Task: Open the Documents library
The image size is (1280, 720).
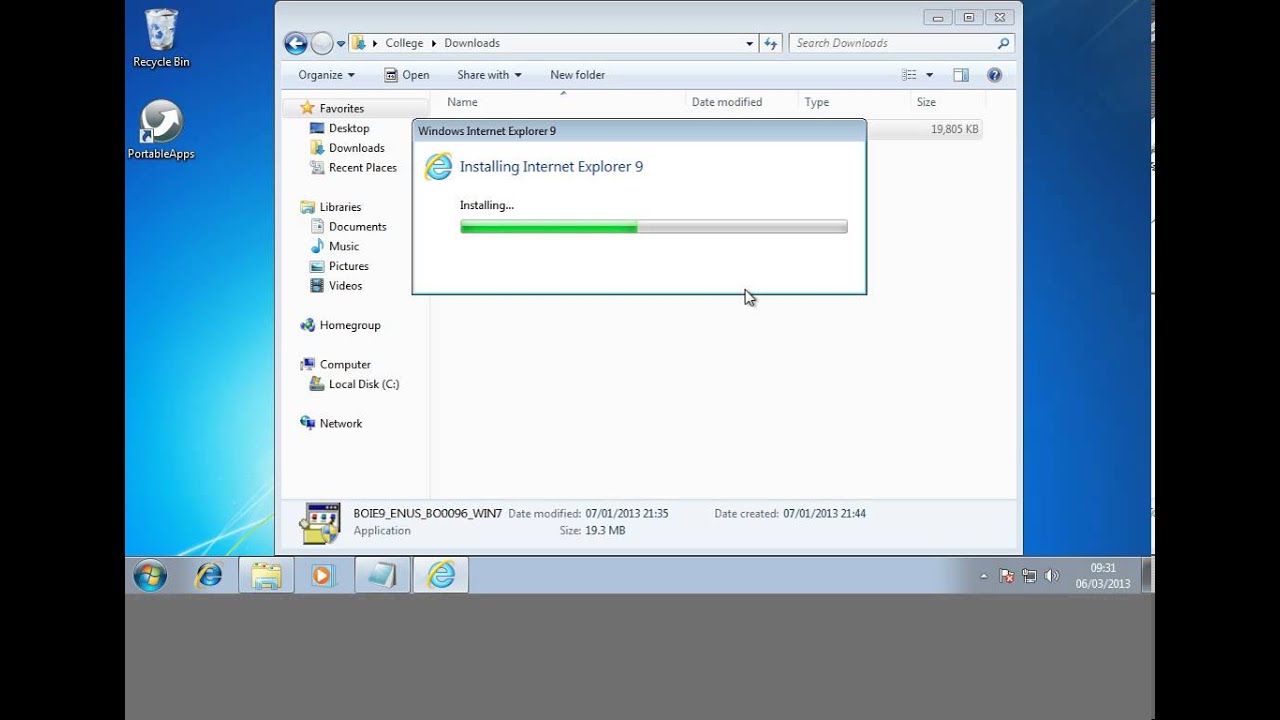Action: pos(357,227)
